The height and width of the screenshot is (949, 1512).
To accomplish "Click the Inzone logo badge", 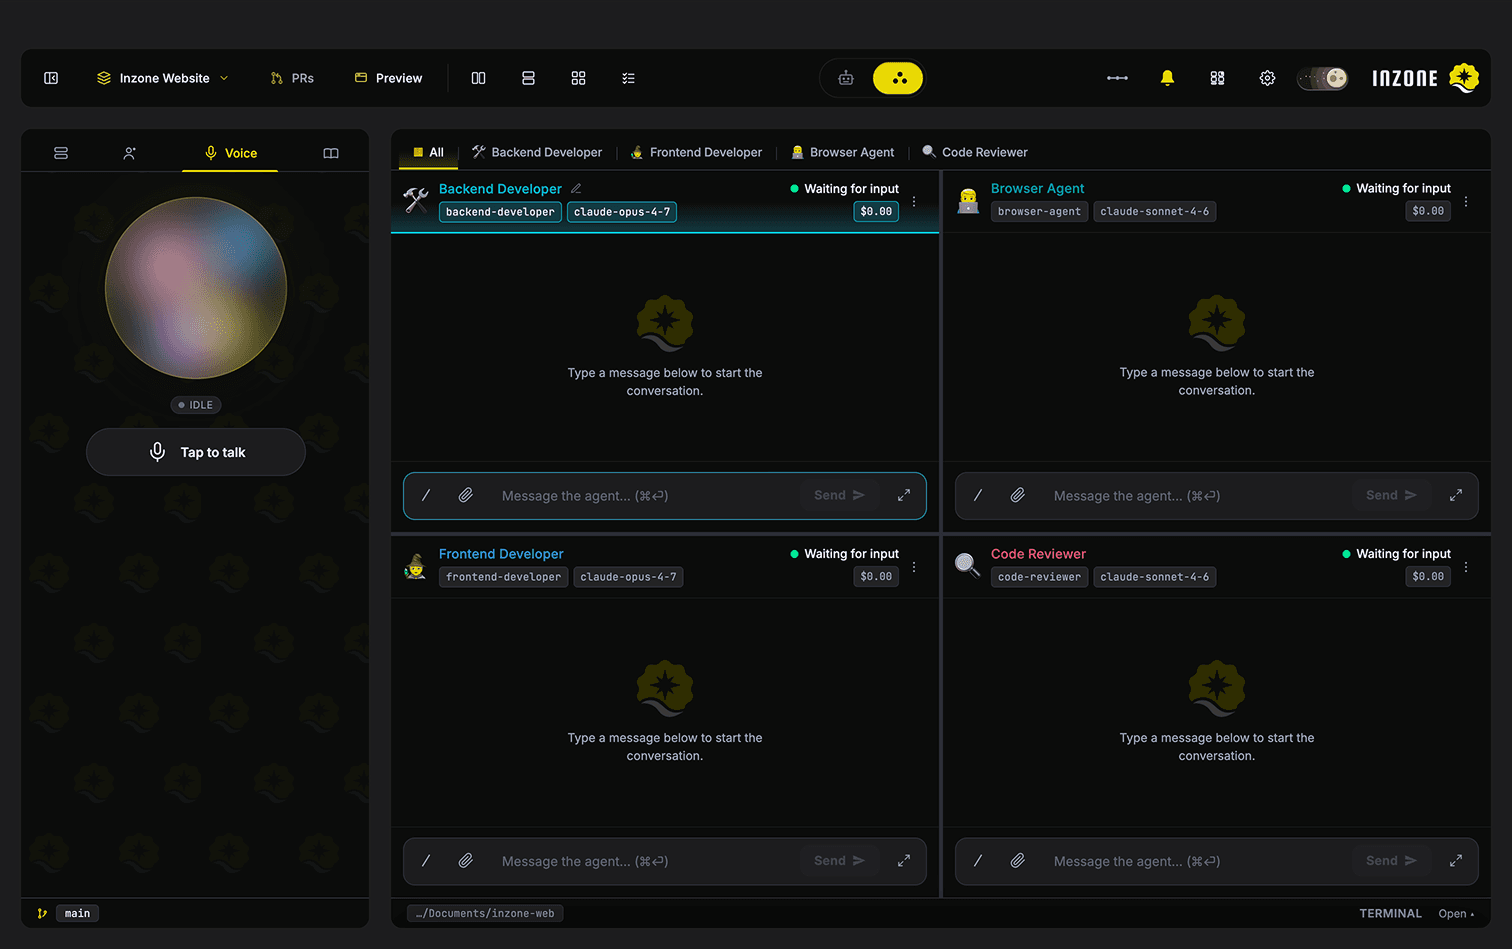I will [x=1464, y=78].
